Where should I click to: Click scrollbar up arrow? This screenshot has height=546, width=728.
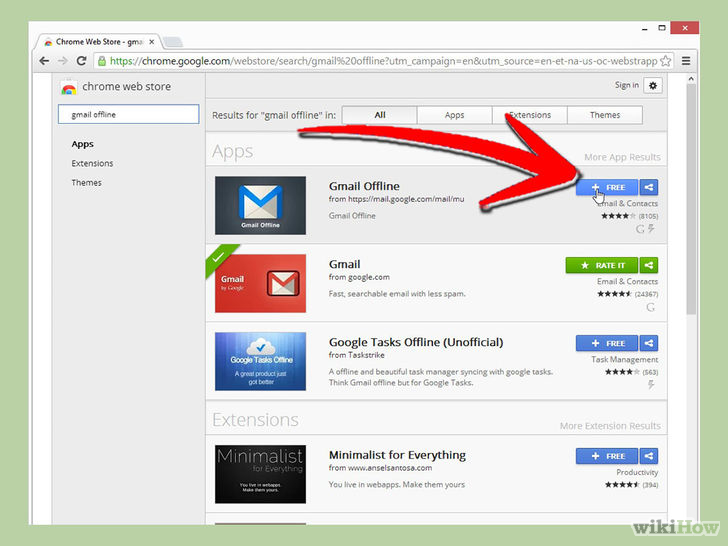(691, 79)
